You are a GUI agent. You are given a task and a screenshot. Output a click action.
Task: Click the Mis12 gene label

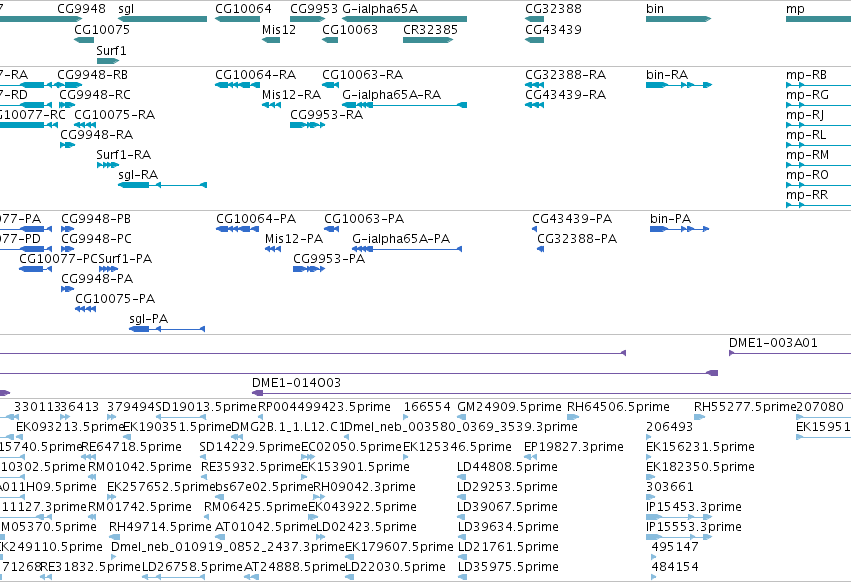(279, 29)
